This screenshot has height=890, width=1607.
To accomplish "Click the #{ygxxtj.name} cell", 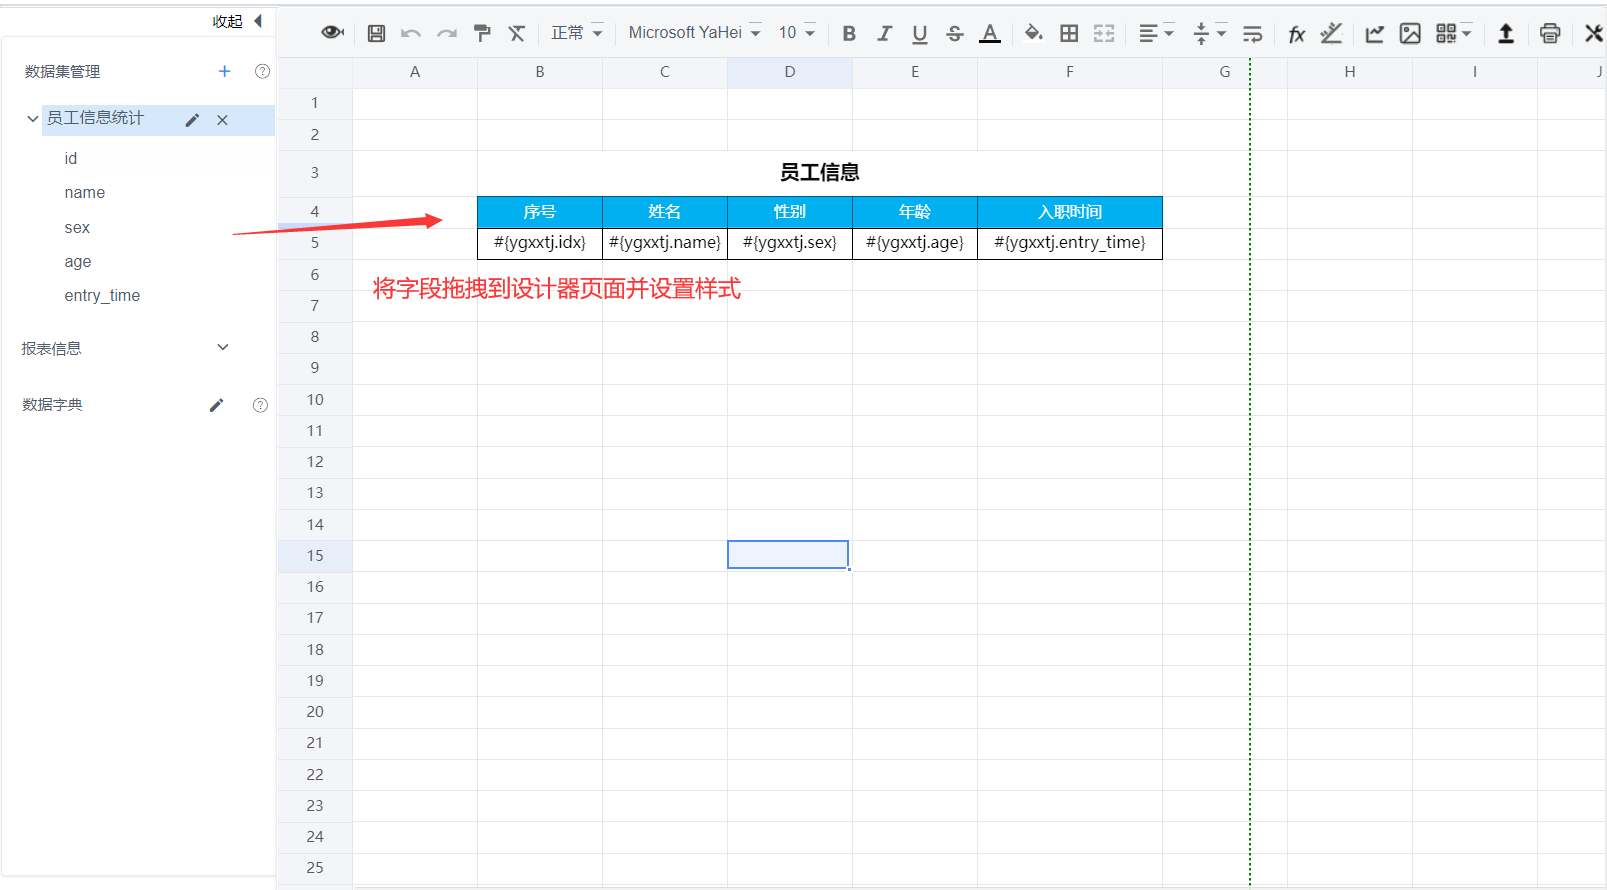I will [665, 243].
